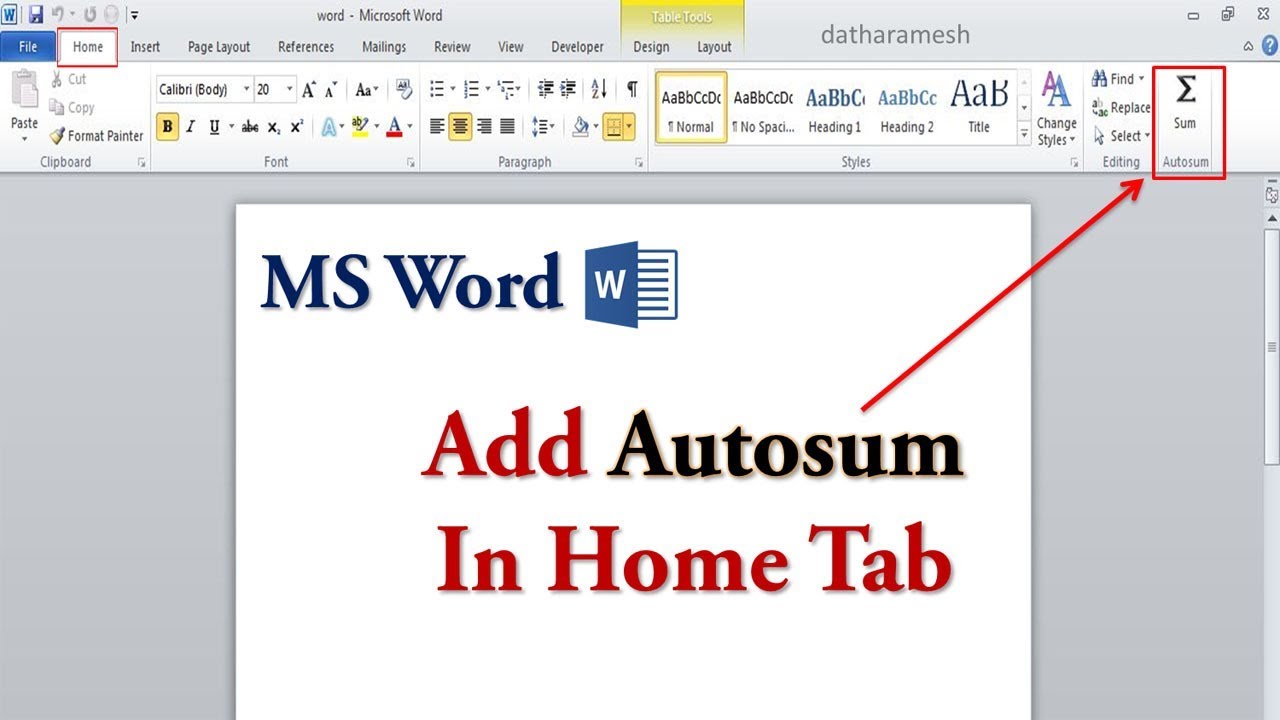The width and height of the screenshot is (1280, 720).
Task: Increase the paragraph indent
Action: click(x=568, y=90)
